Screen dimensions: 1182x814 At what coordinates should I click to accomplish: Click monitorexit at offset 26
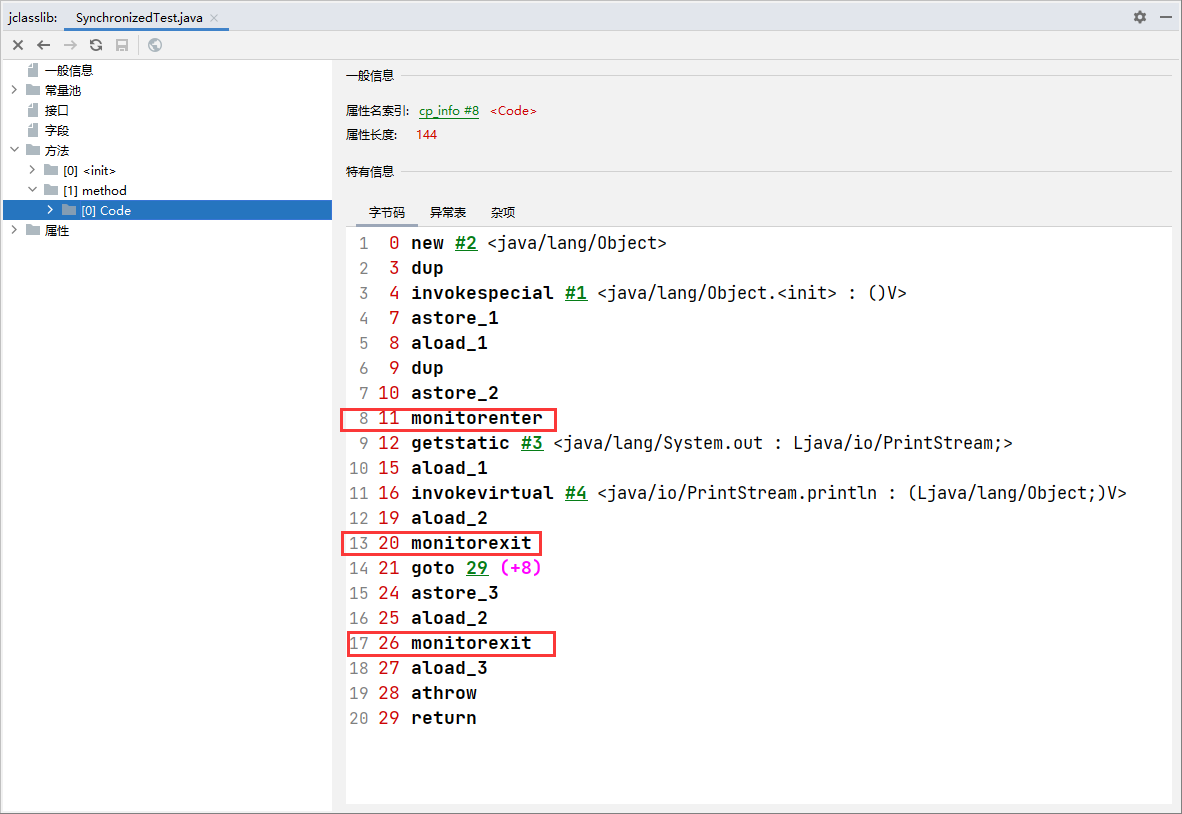click(x=471, y=643)
